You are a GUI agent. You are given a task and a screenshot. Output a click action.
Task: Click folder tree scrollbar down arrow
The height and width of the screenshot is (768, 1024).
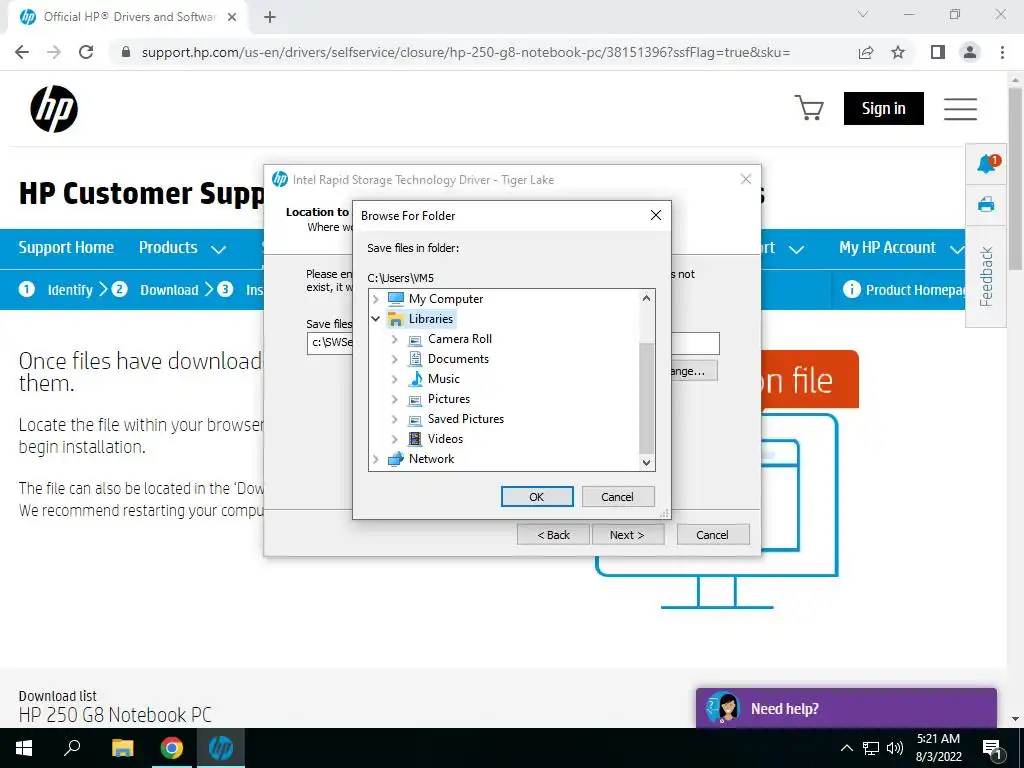pyautogui.click(x=646, y=462)
